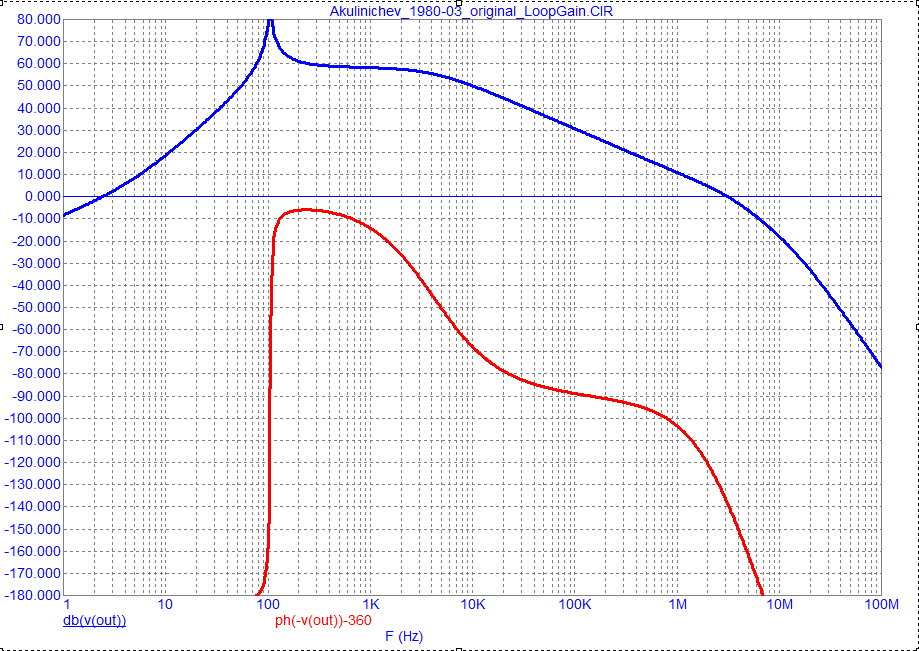Click the 10K frequency axis label
This screenshot has height=651, width=919.
coord(472,604)
